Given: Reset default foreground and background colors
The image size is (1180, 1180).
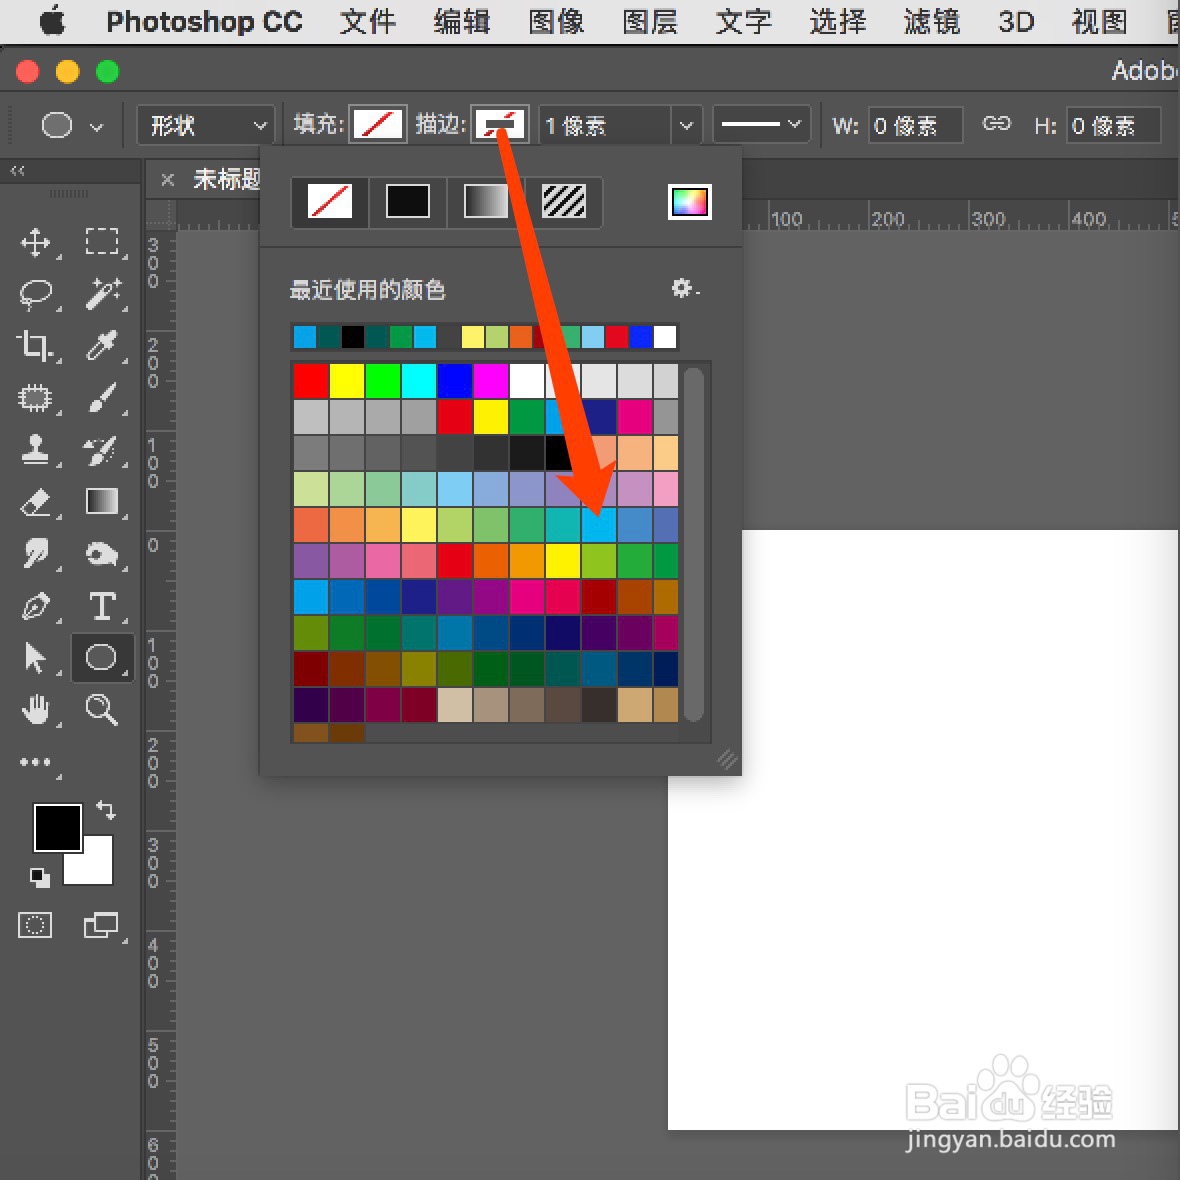Looking at the screenshot, I should [39, 877].
